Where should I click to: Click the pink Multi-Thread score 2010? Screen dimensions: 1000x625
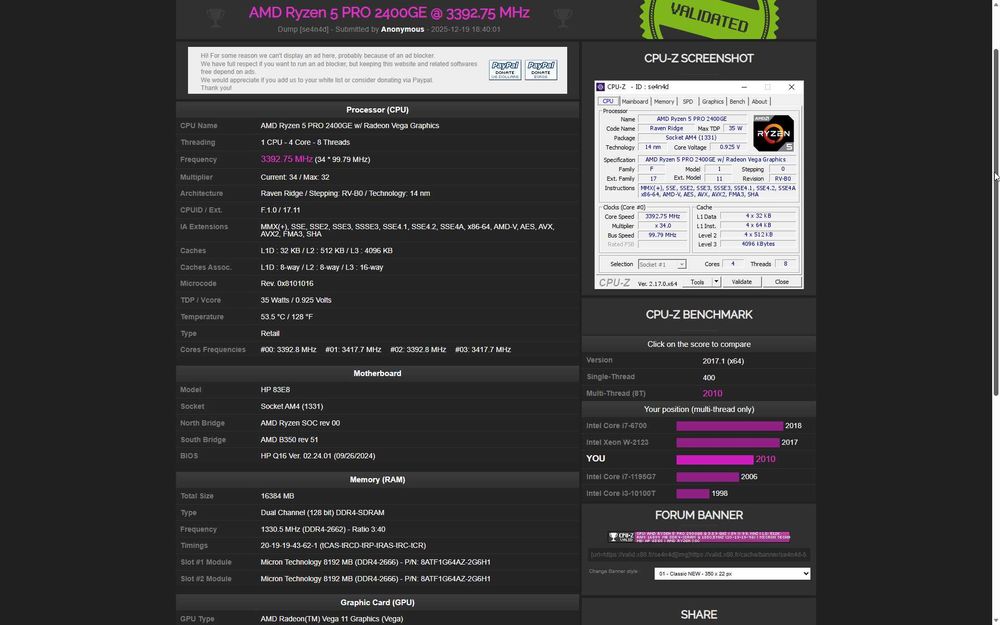[712, 393]
